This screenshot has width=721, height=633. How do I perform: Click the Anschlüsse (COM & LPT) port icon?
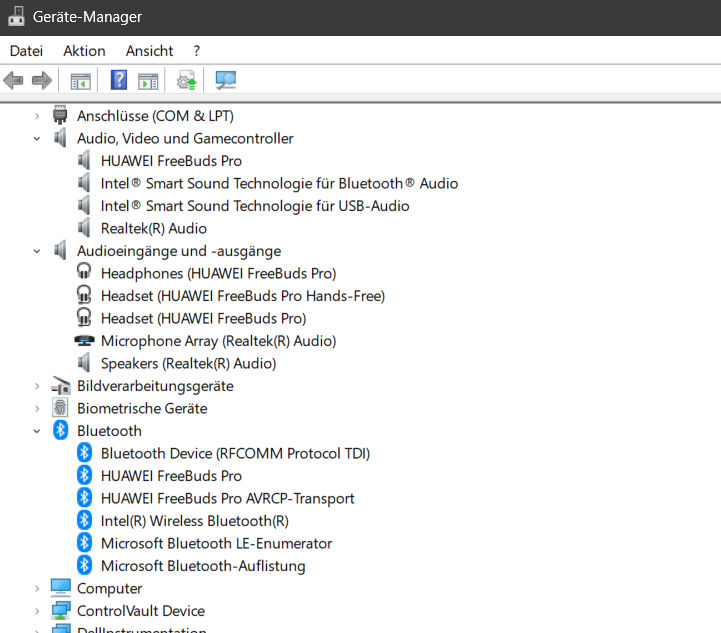[x=60, y=115]
